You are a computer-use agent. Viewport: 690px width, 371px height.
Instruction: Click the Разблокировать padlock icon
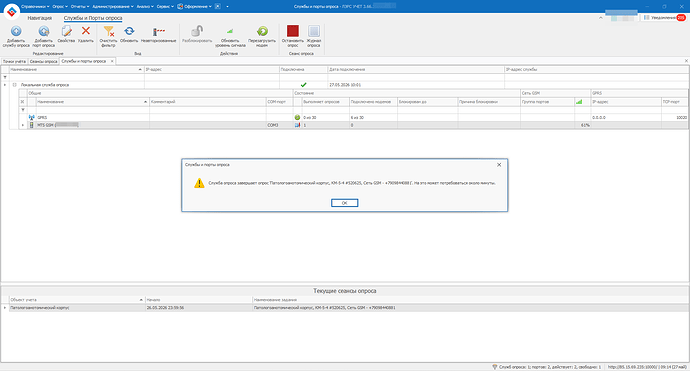197,31
